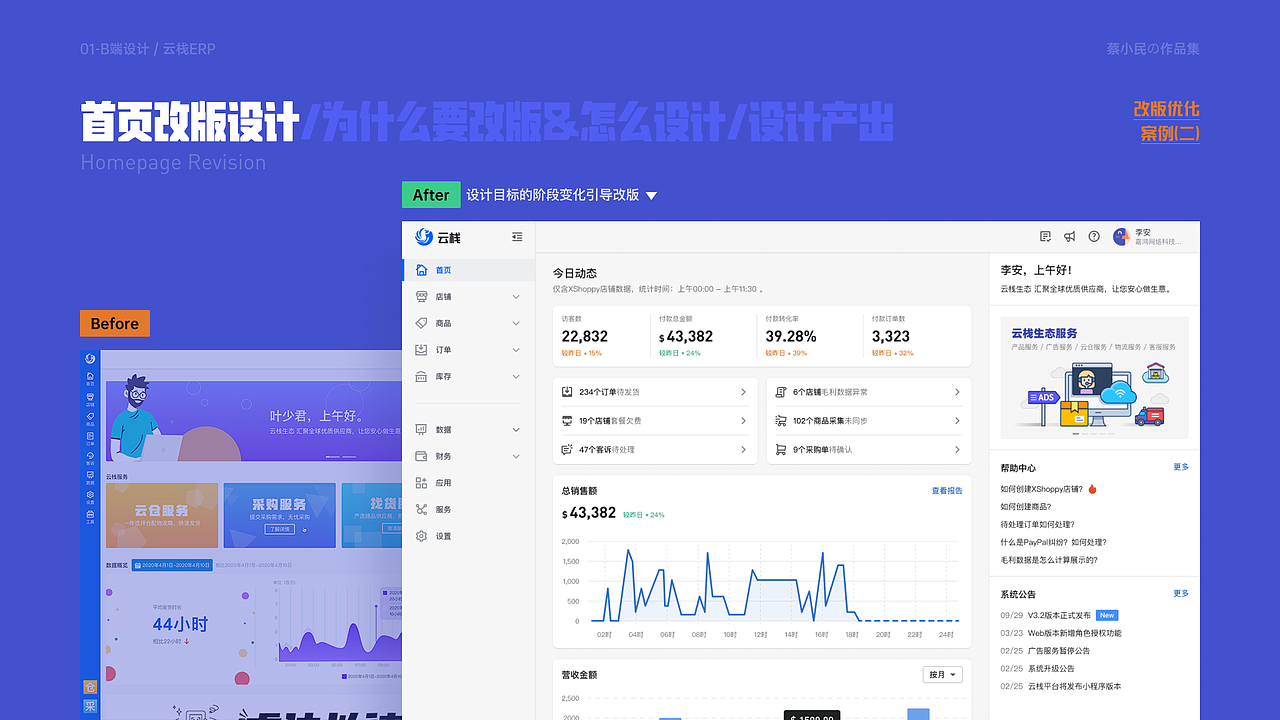Click the 李安 user avatar
This screenshot has height=720, width=1280.
[x=1121, y=236]
